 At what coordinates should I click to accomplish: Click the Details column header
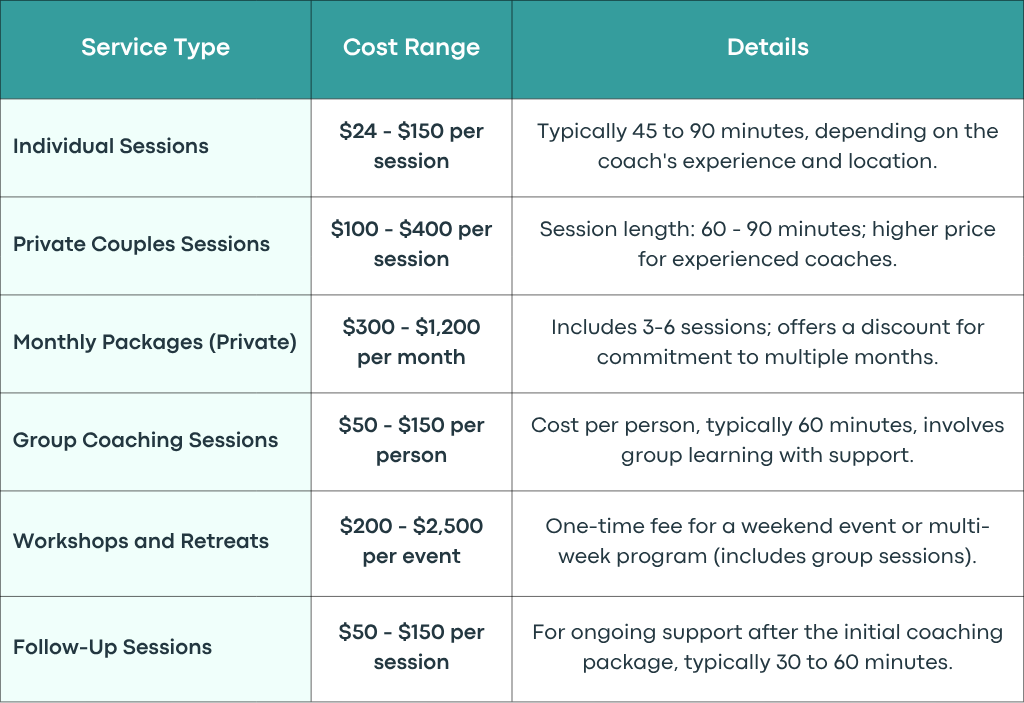pos(767,47)
